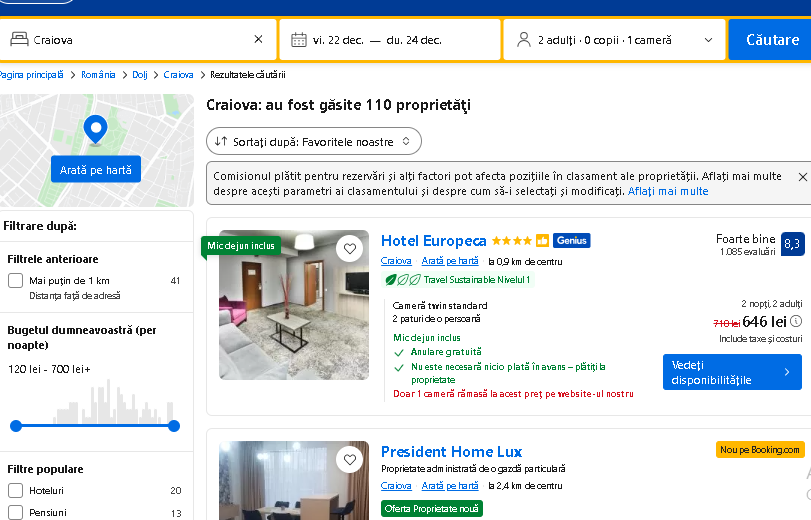811x520 pixels.
Task: Click Oferta Proprietate nouă badge
Action: [x=432, y=509]
